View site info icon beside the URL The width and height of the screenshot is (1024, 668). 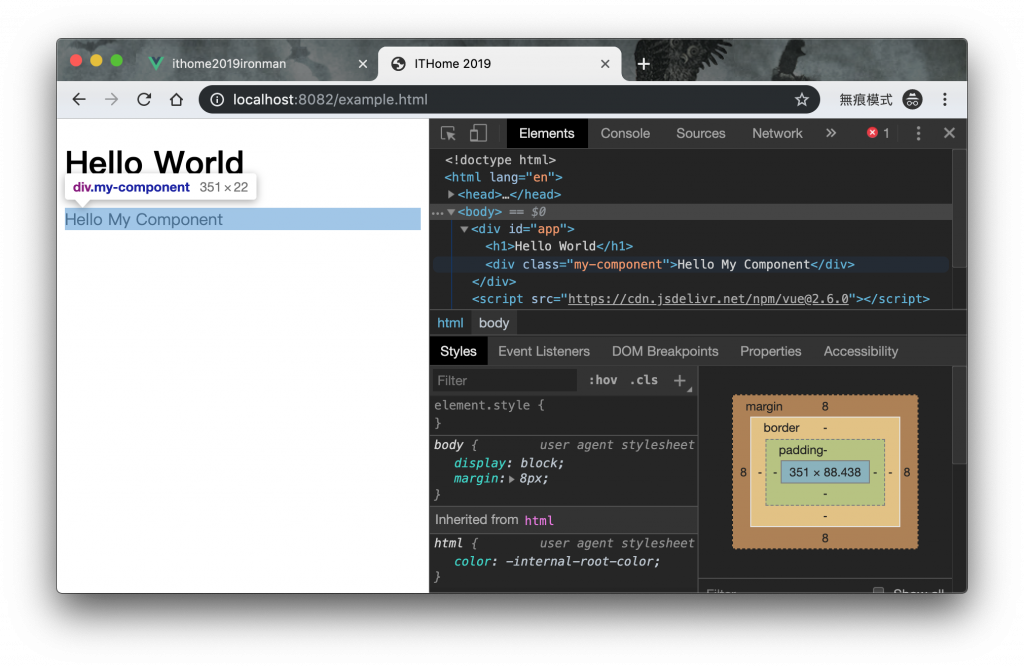[x=217, y=99]
